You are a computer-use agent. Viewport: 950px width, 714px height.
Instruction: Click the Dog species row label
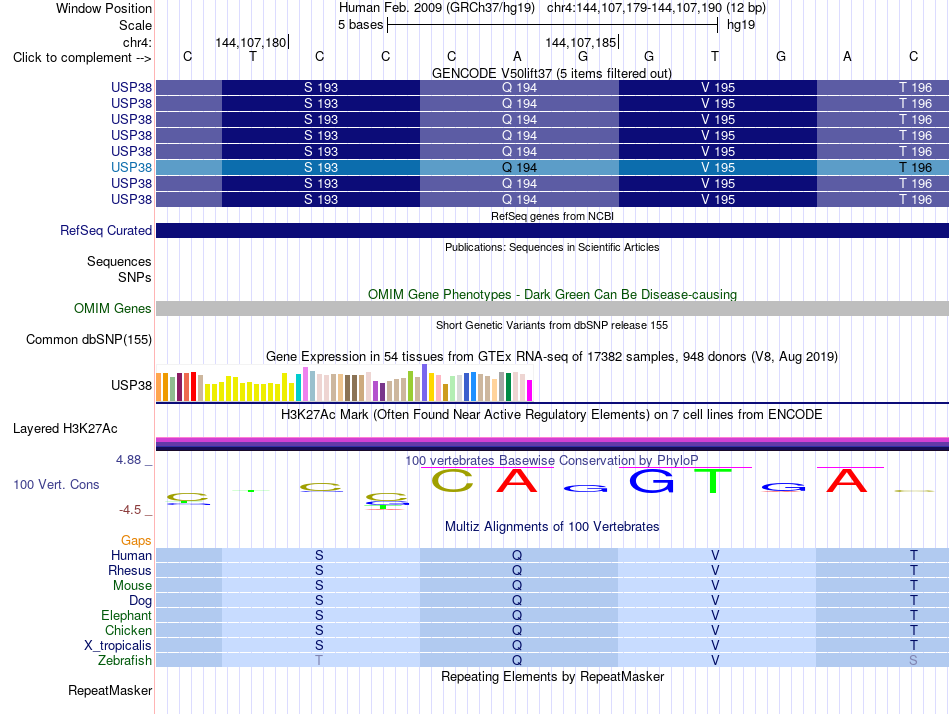click(x=140, y=601)
